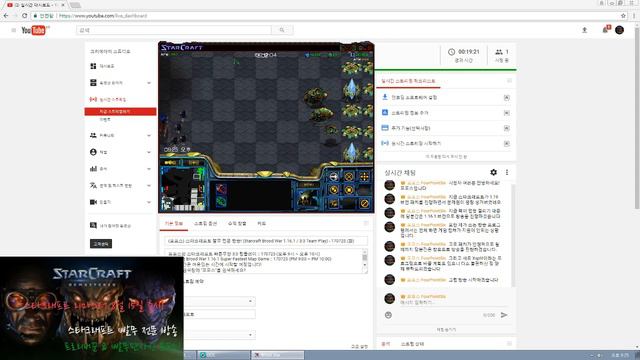Screen dimensions: 640x360
Task: Click the go-live broadcast icon in checklist
Action: coord(384,143)
